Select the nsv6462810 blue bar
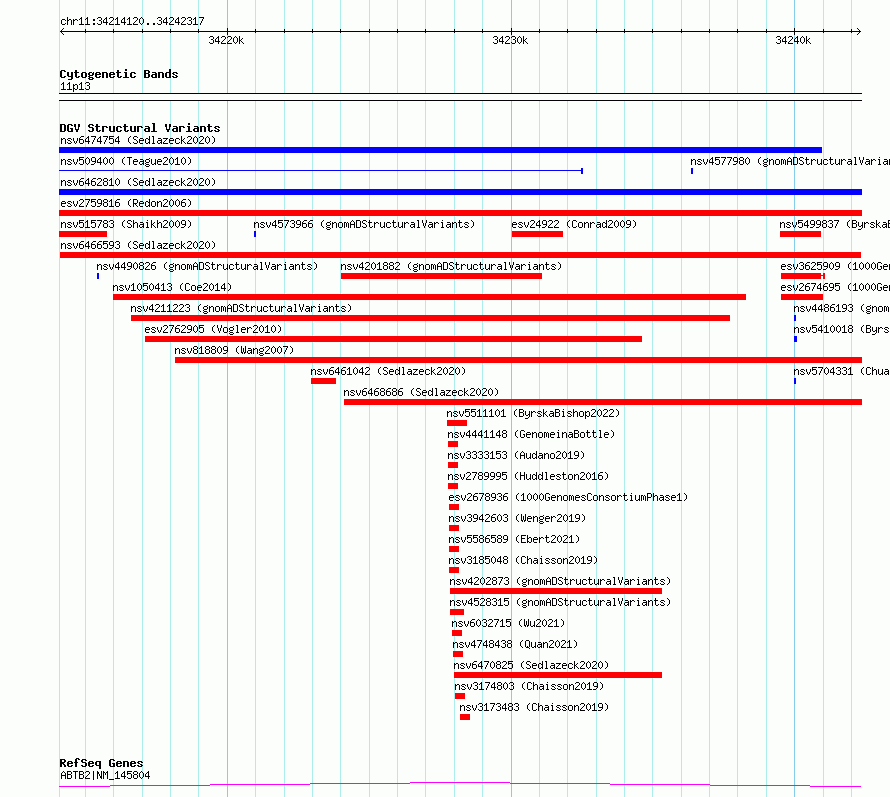This screenshot has height=797, width=890. point(460,192)
